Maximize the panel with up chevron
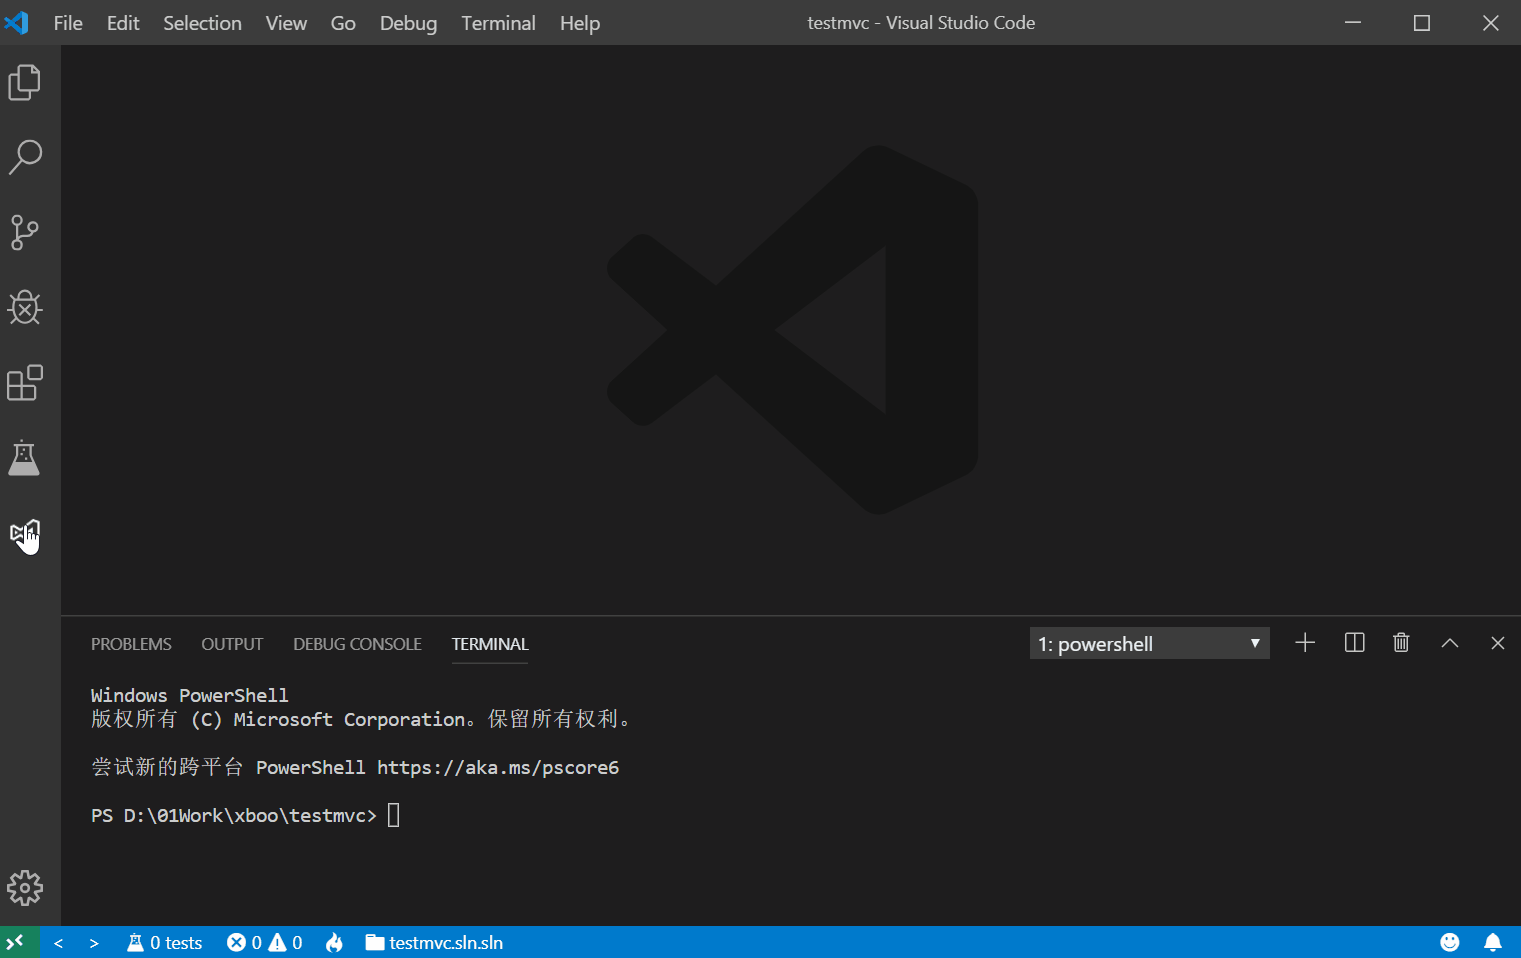 click(1450, 643)
